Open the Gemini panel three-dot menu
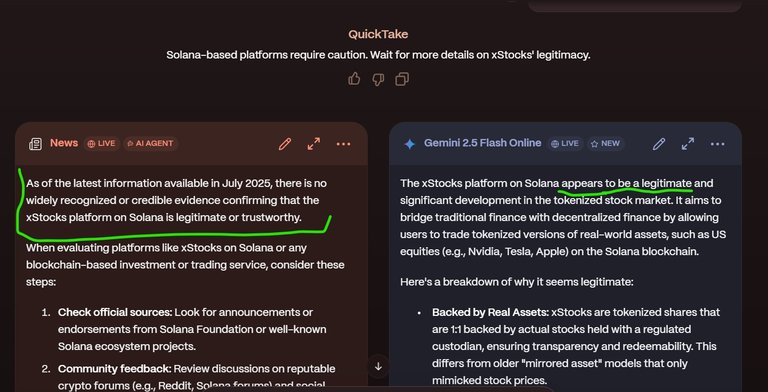Screen dimensions: 768x392 click(x=718, y=144)
